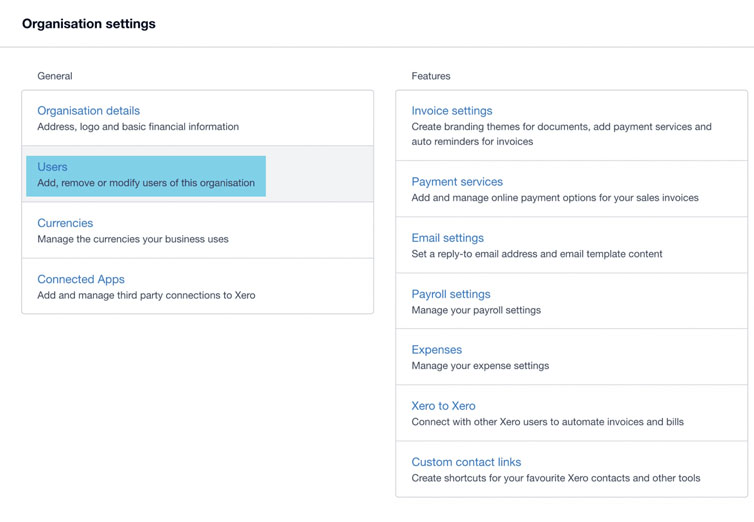This screenshot has width=754, height=522.
Task: Click 'Set a reply-to email address' description
Action: point(537,254)
